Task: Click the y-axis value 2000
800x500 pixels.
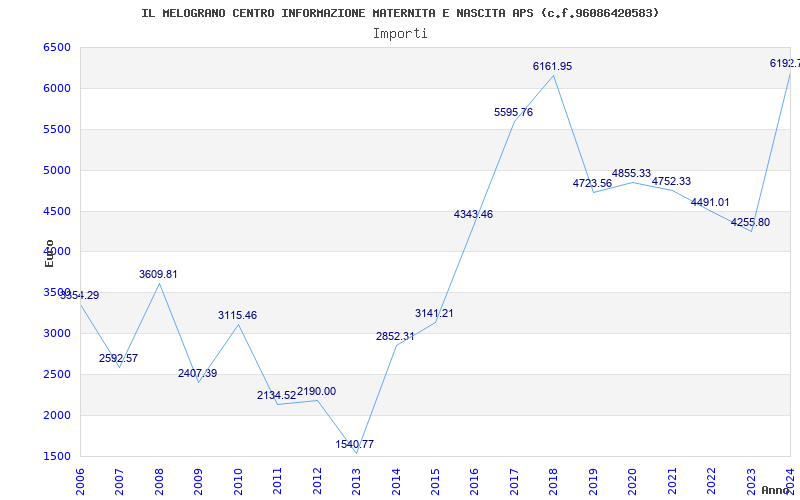Action: coord(57,415)
